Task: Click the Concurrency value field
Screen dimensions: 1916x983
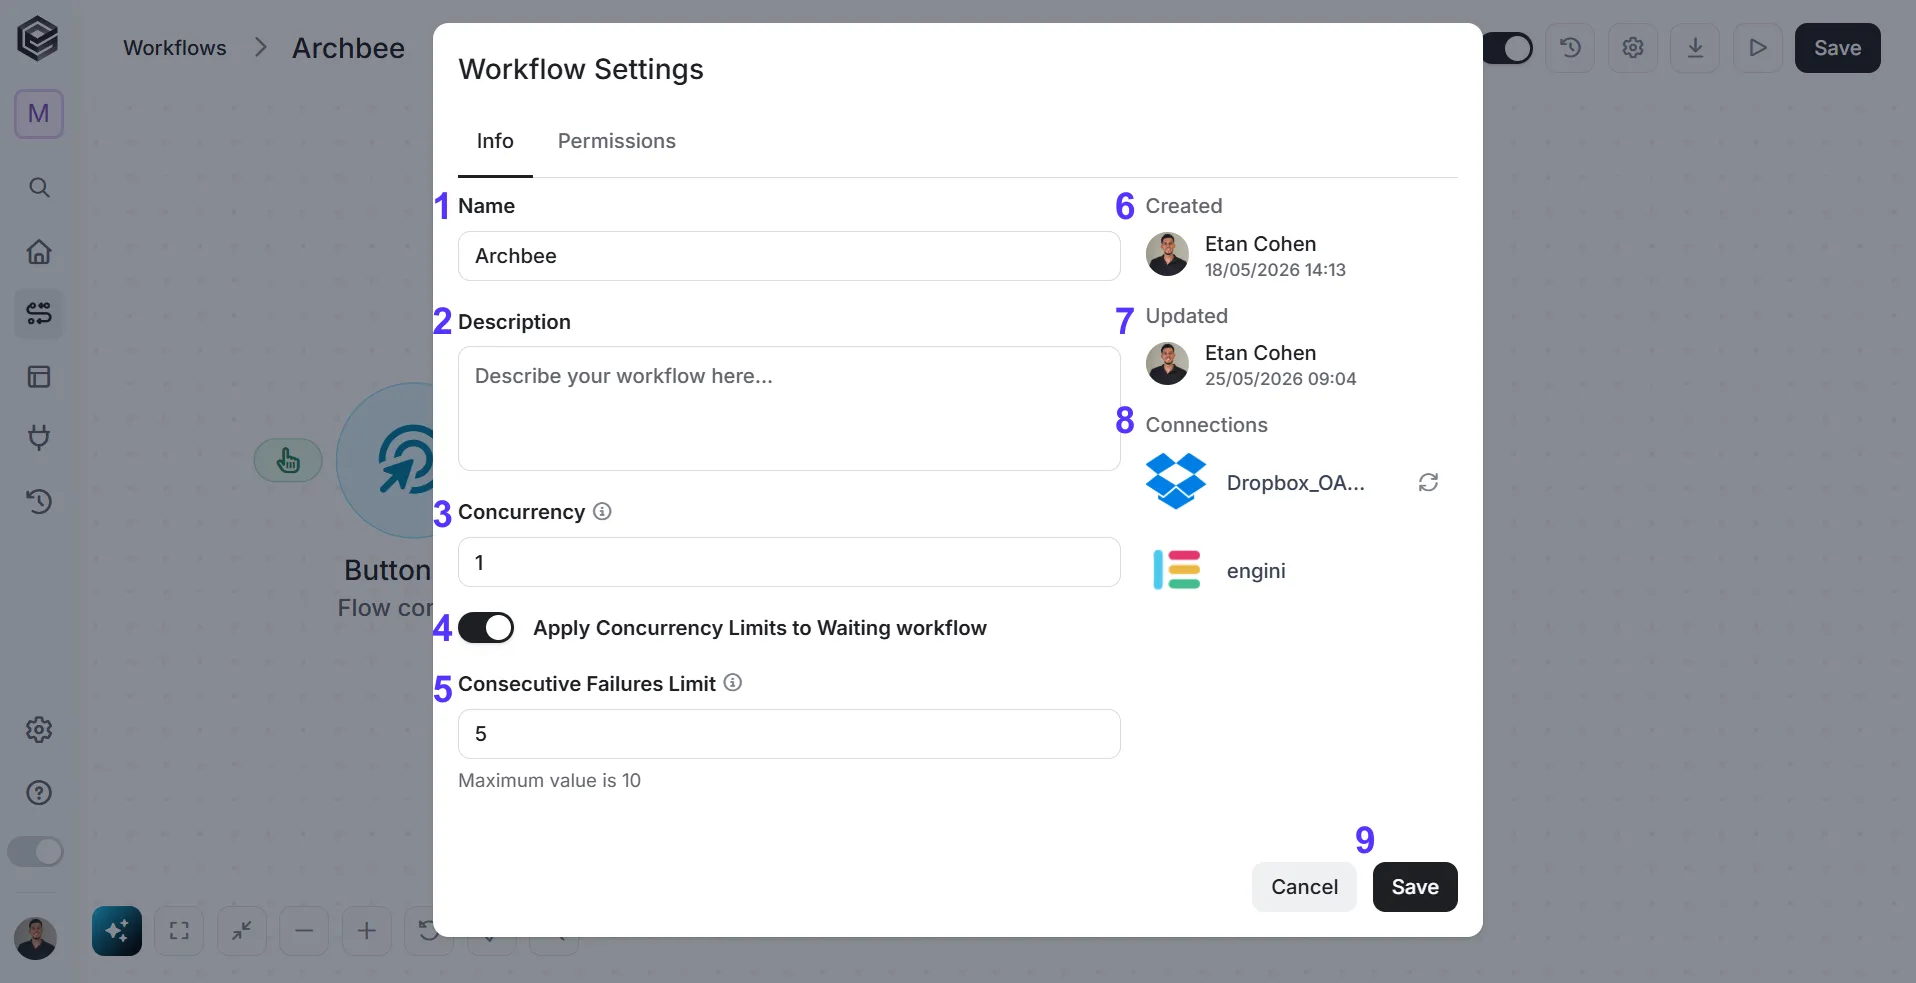Action: [x=789, y=562]
